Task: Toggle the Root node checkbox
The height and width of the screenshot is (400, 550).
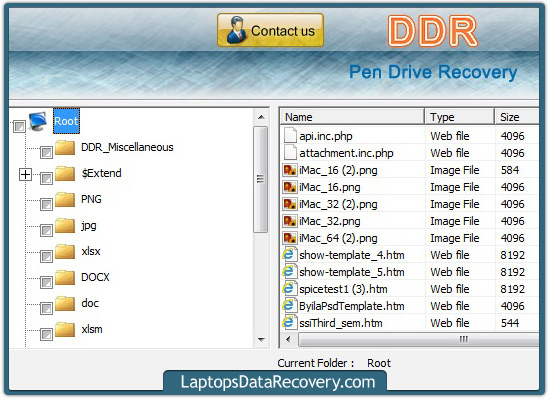Action: [19, 126]
